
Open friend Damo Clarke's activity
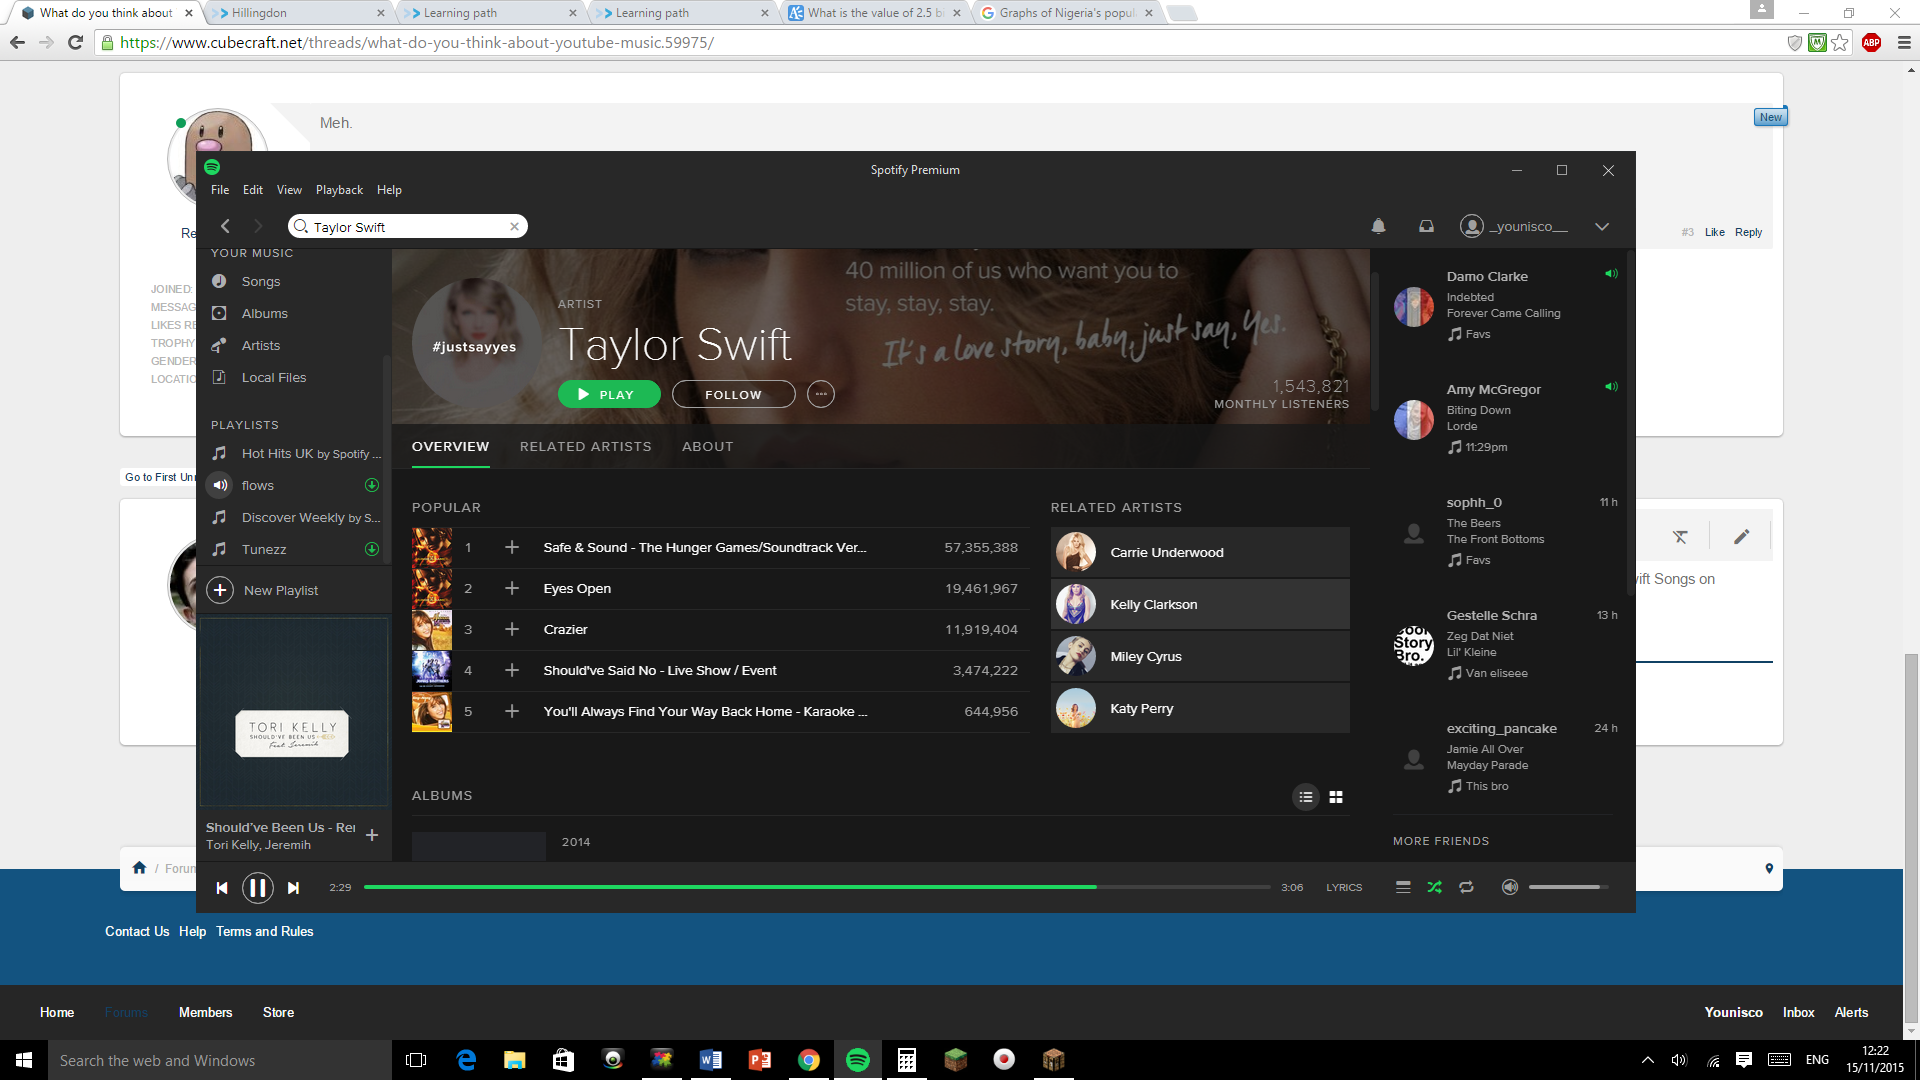point(1506,305)
